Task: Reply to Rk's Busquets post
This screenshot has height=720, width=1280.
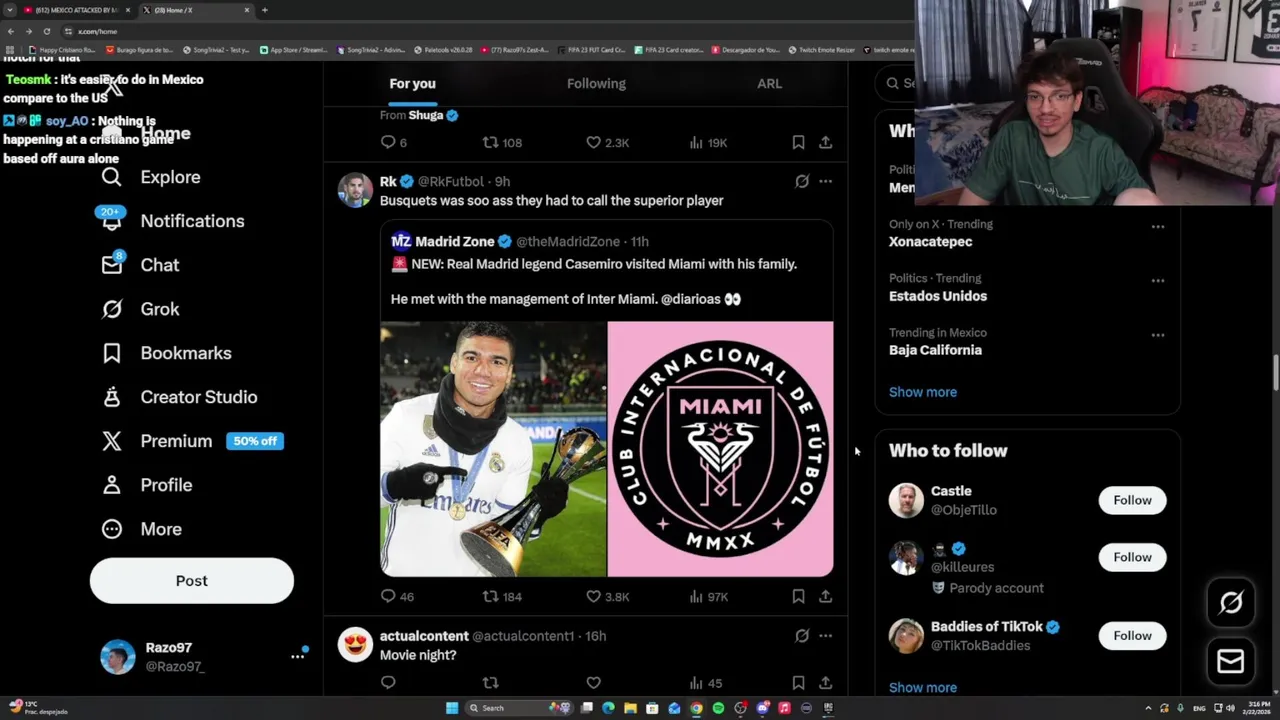Action: tap(388, 596)
